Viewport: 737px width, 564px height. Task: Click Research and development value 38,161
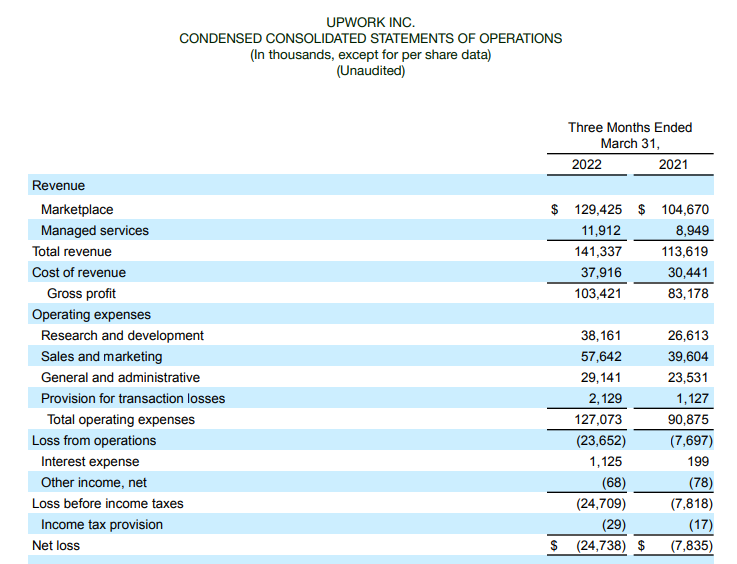click(x=601, y=336)
